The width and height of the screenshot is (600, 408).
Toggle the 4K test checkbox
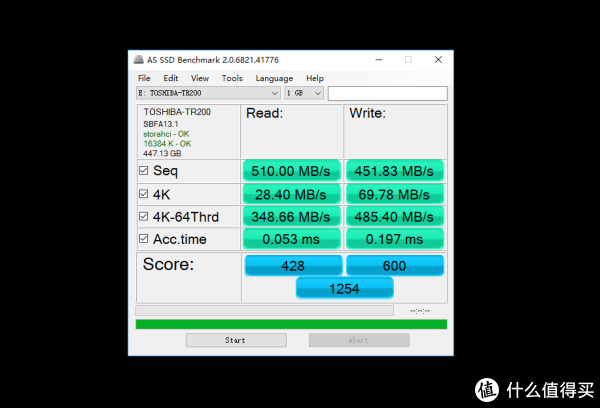click(143, 194)
